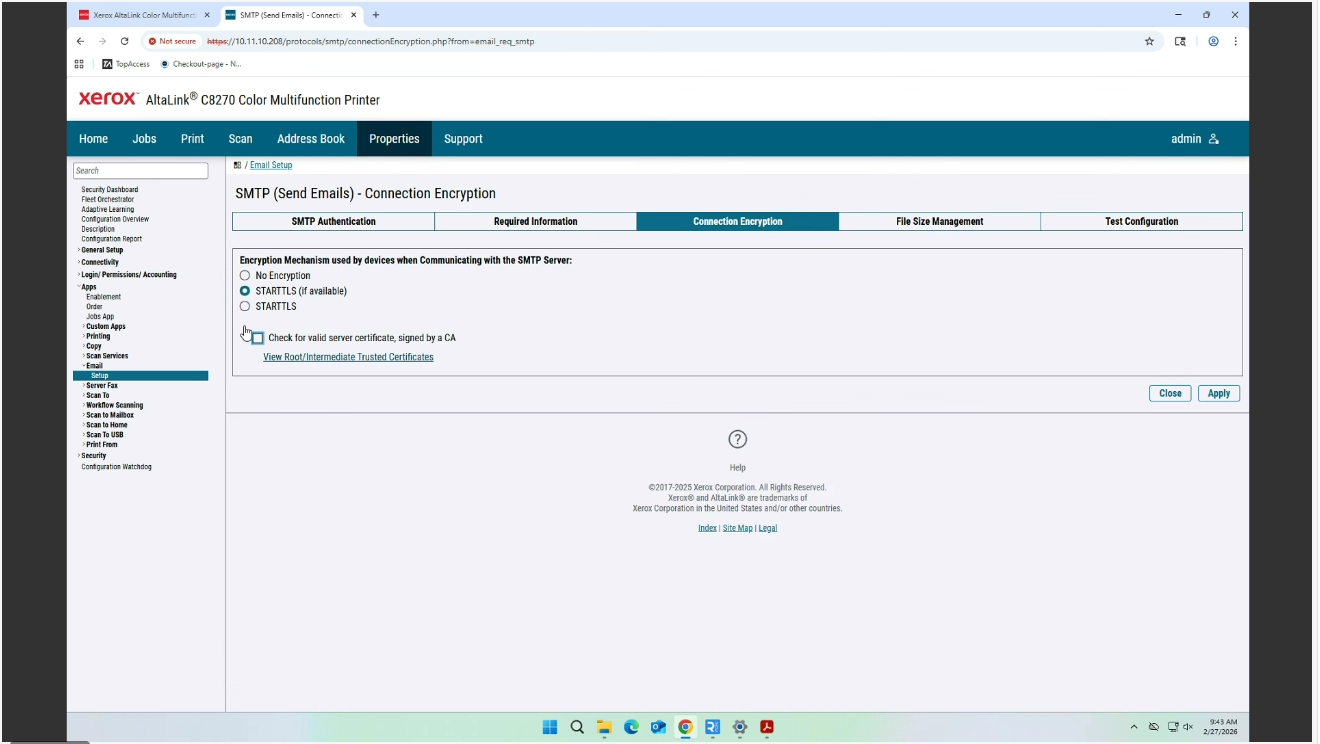This screenshot has height=744, width=1320.
Task: Select the No Encryption radio button
Action: [x=245, y=276]
